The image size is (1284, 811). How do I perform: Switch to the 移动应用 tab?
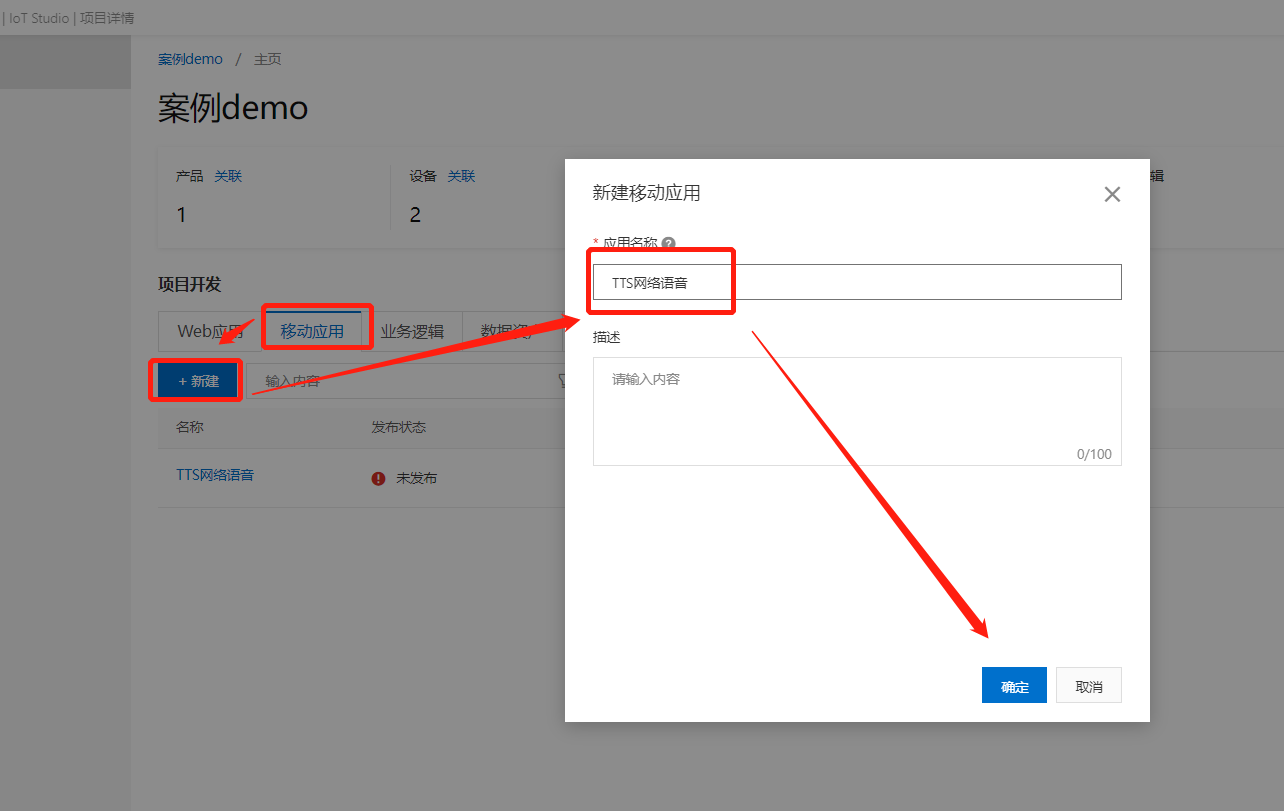coord(312,331)
